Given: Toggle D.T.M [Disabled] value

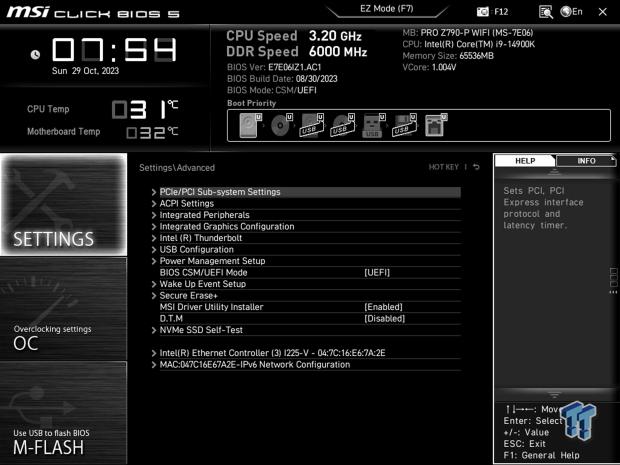Looking at the screenshot, I should [384, 318].
